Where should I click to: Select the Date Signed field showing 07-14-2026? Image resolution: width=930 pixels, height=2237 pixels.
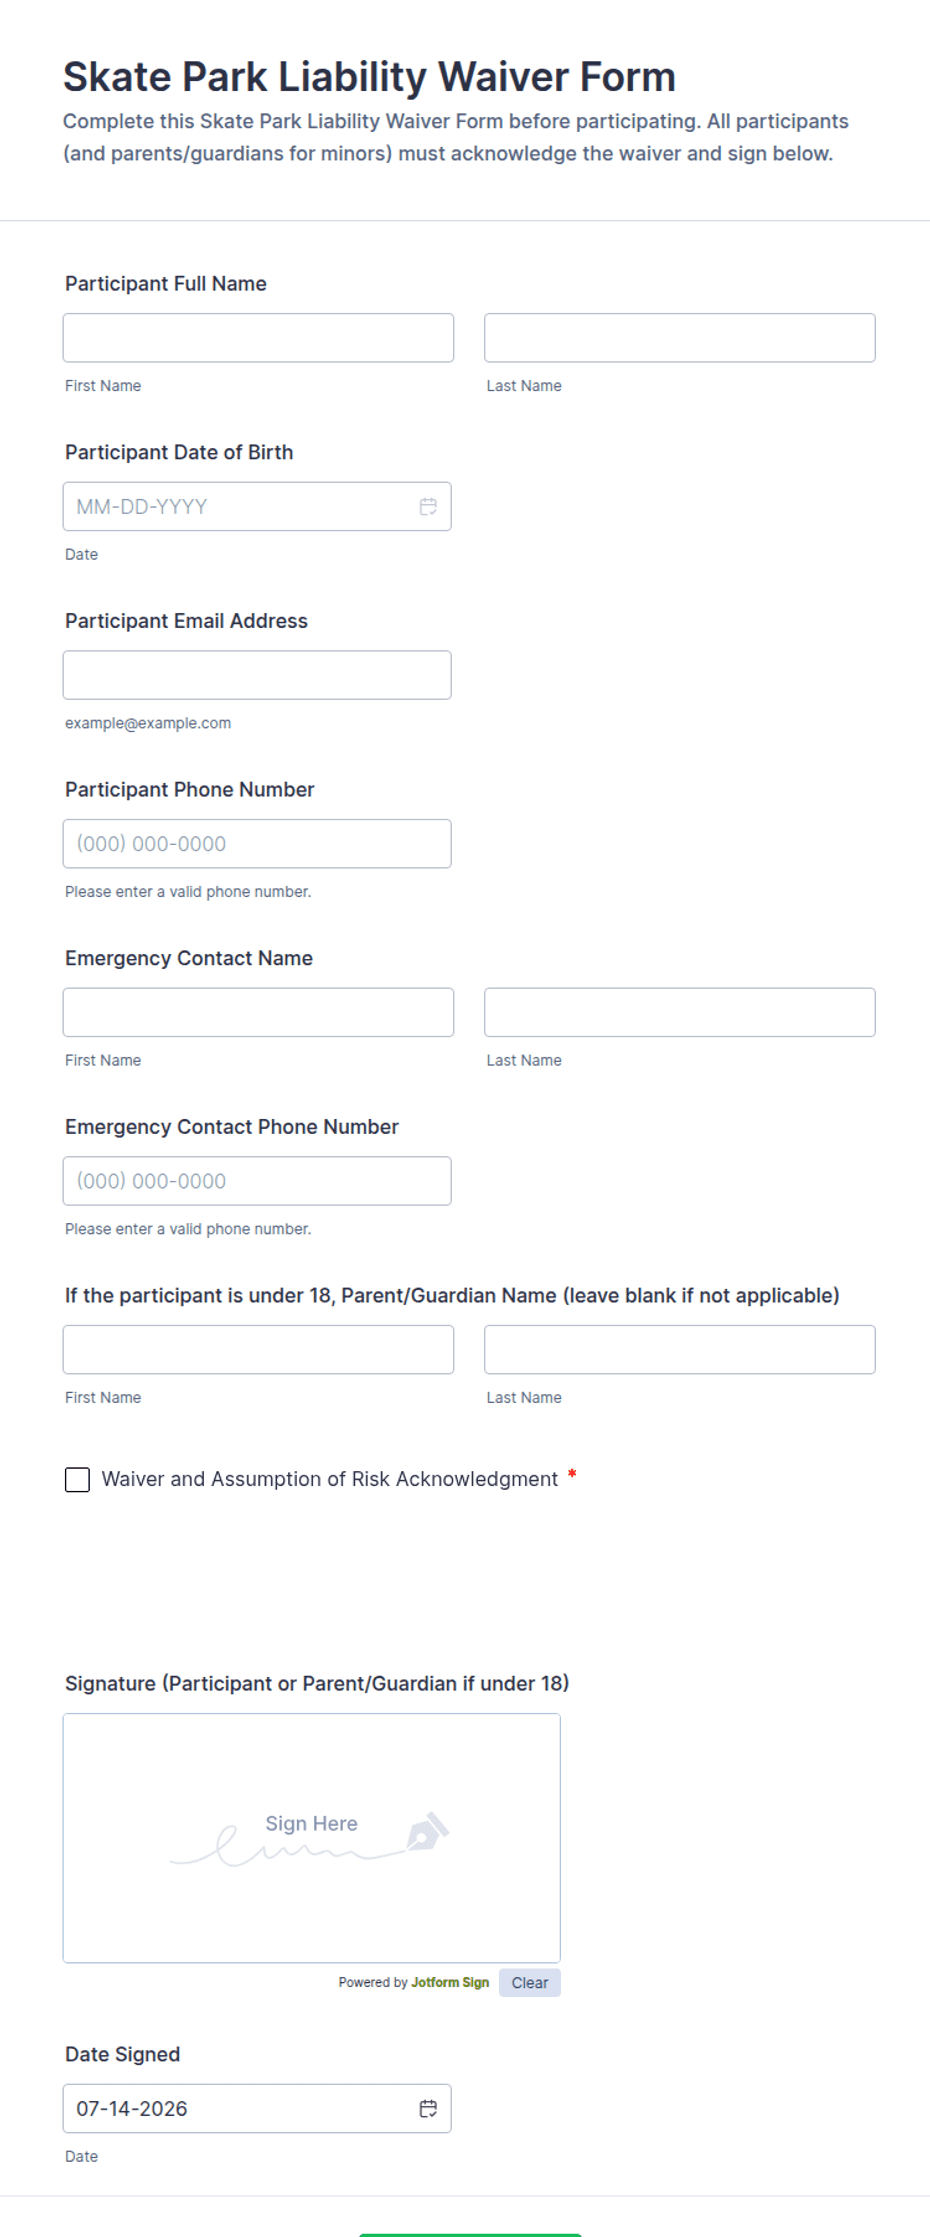click(257, 2108)
